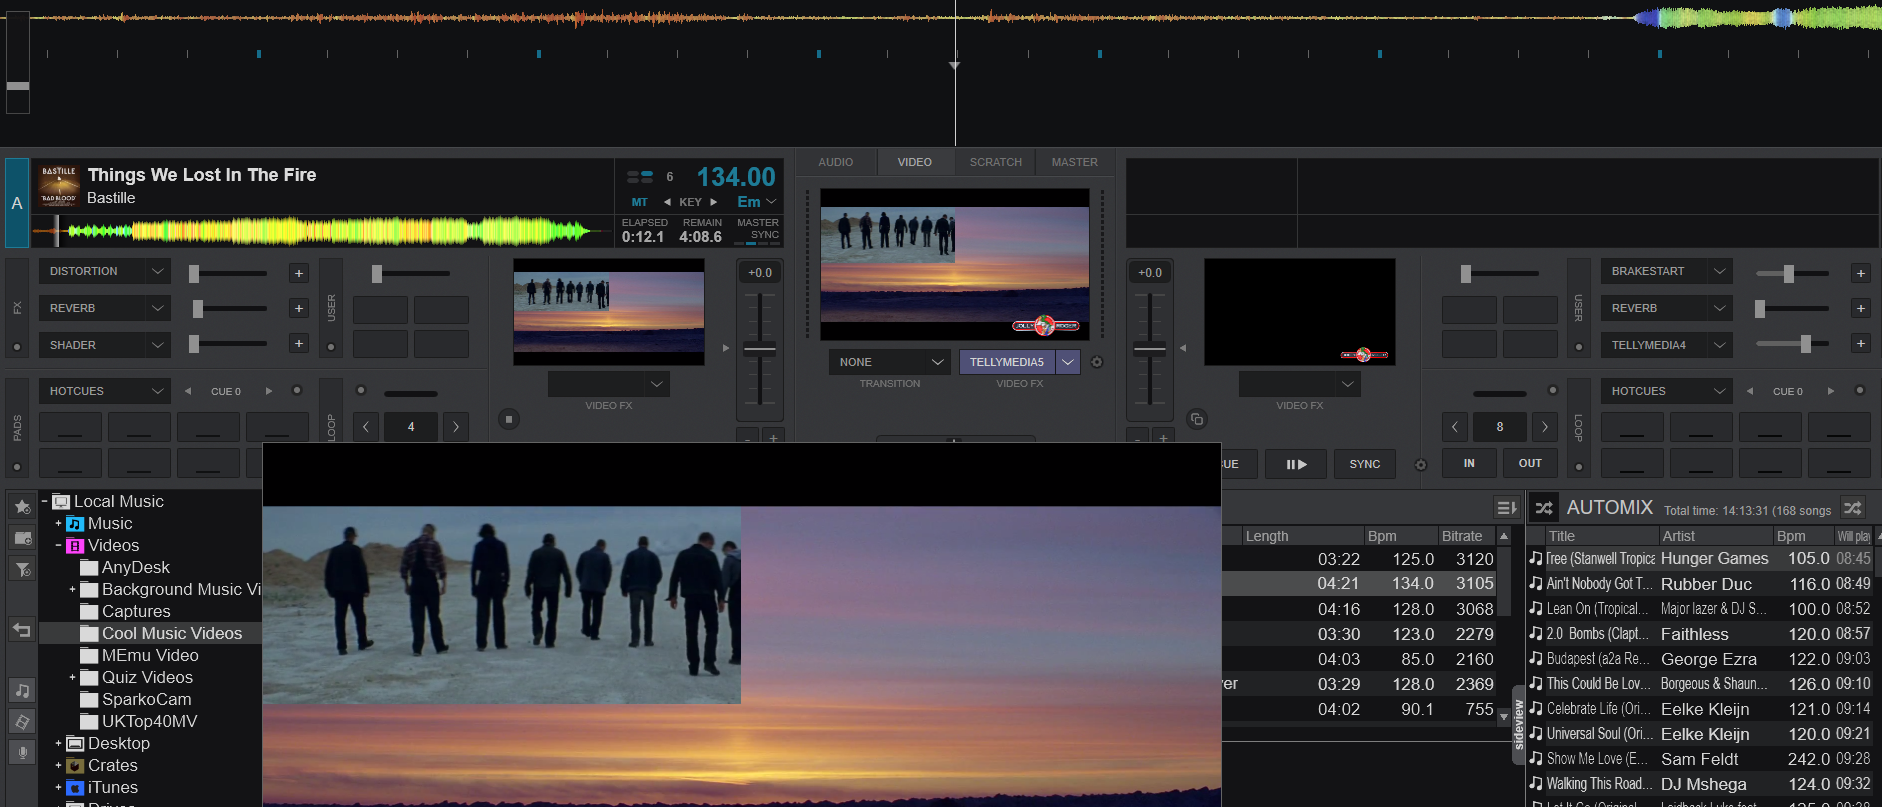Toggle the left FX panel dot button
This screenshot has width=1882, height=807.
[x=17, y=347]
